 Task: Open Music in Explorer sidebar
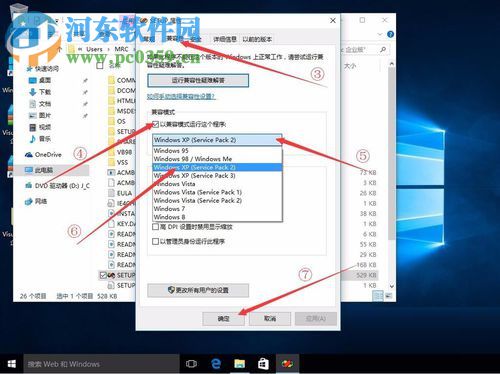tap(40, 139)
